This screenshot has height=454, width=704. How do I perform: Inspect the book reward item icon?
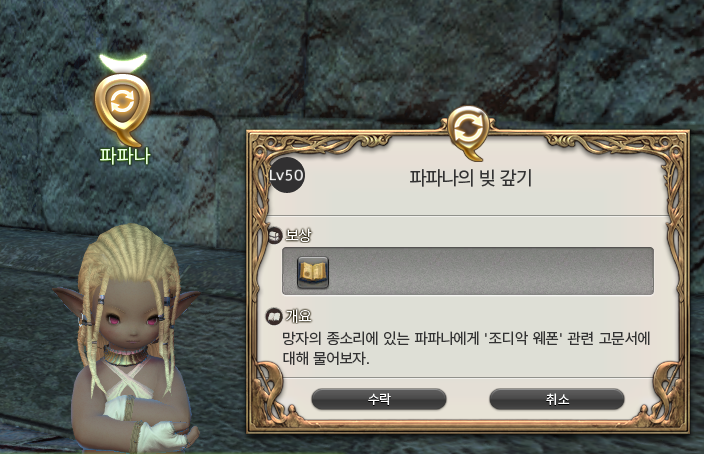(313, 272)
